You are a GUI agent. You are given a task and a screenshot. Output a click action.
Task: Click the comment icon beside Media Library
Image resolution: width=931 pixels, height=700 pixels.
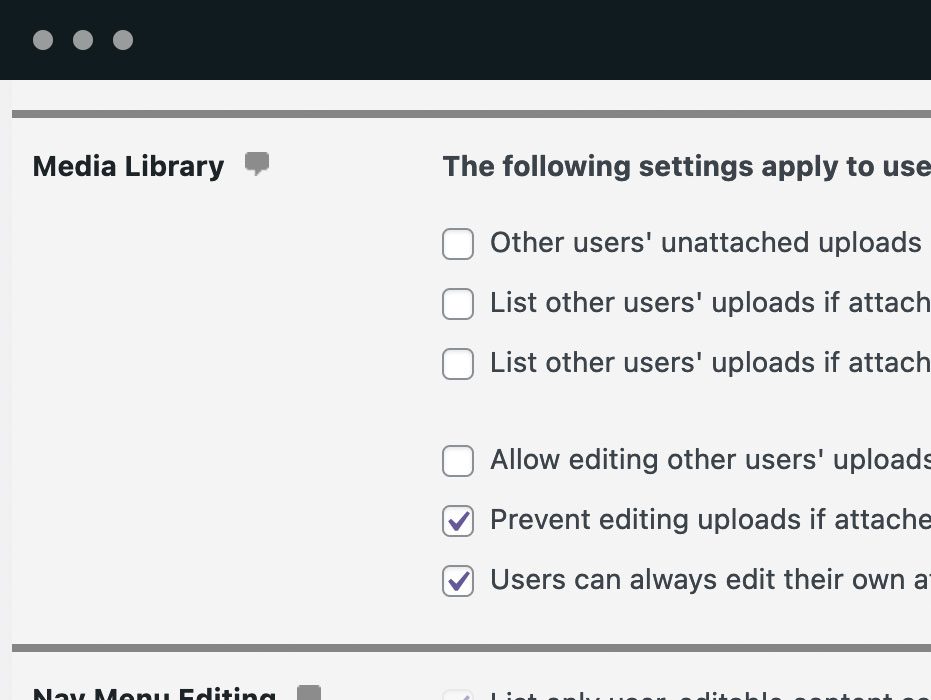257,164
